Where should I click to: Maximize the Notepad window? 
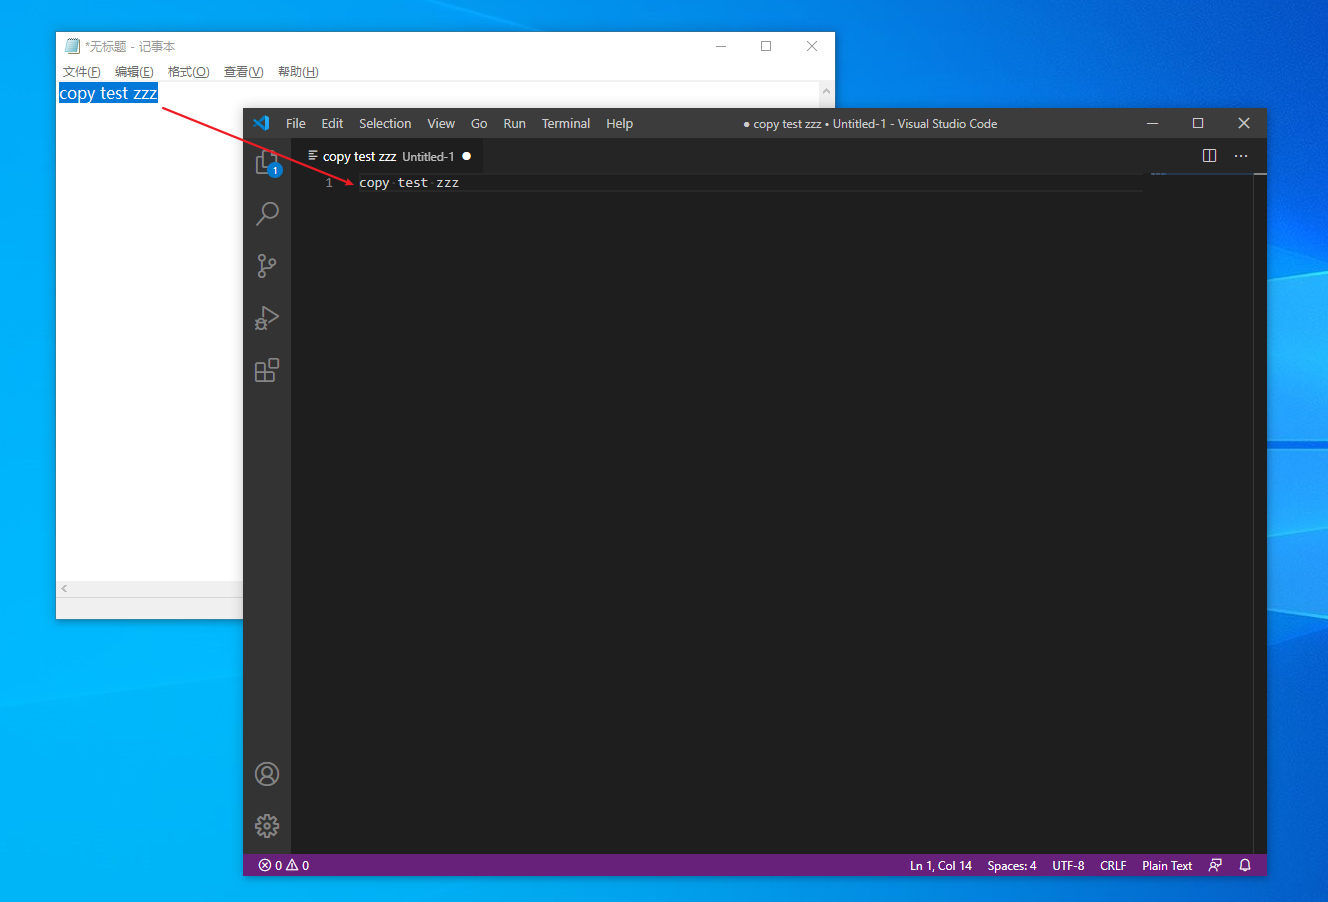[766, 46]
